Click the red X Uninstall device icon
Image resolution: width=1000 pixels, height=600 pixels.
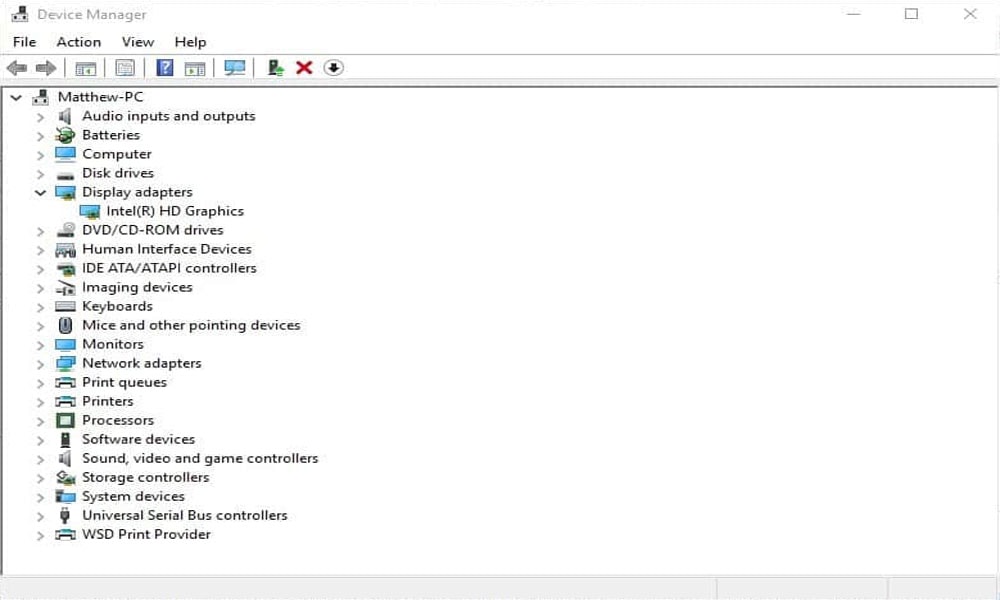[x=304, y=68]
